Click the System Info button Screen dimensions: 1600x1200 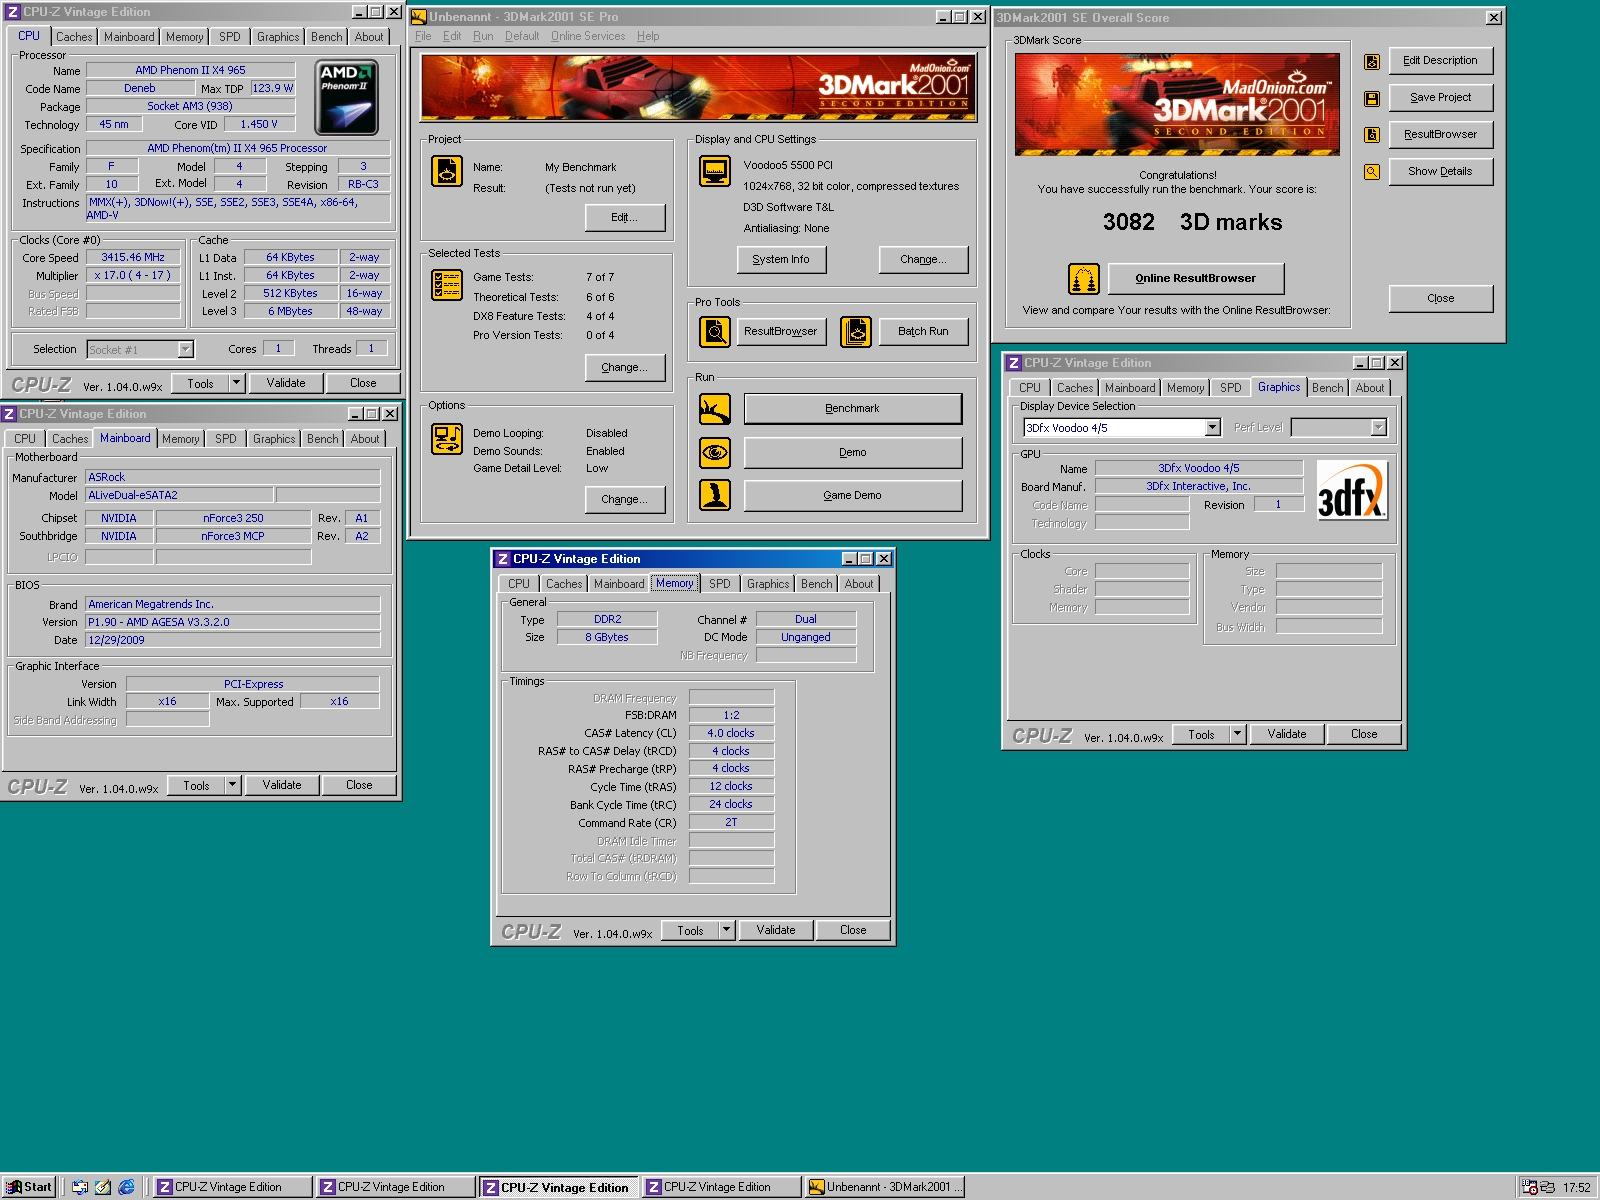click(x=781, y=259)
